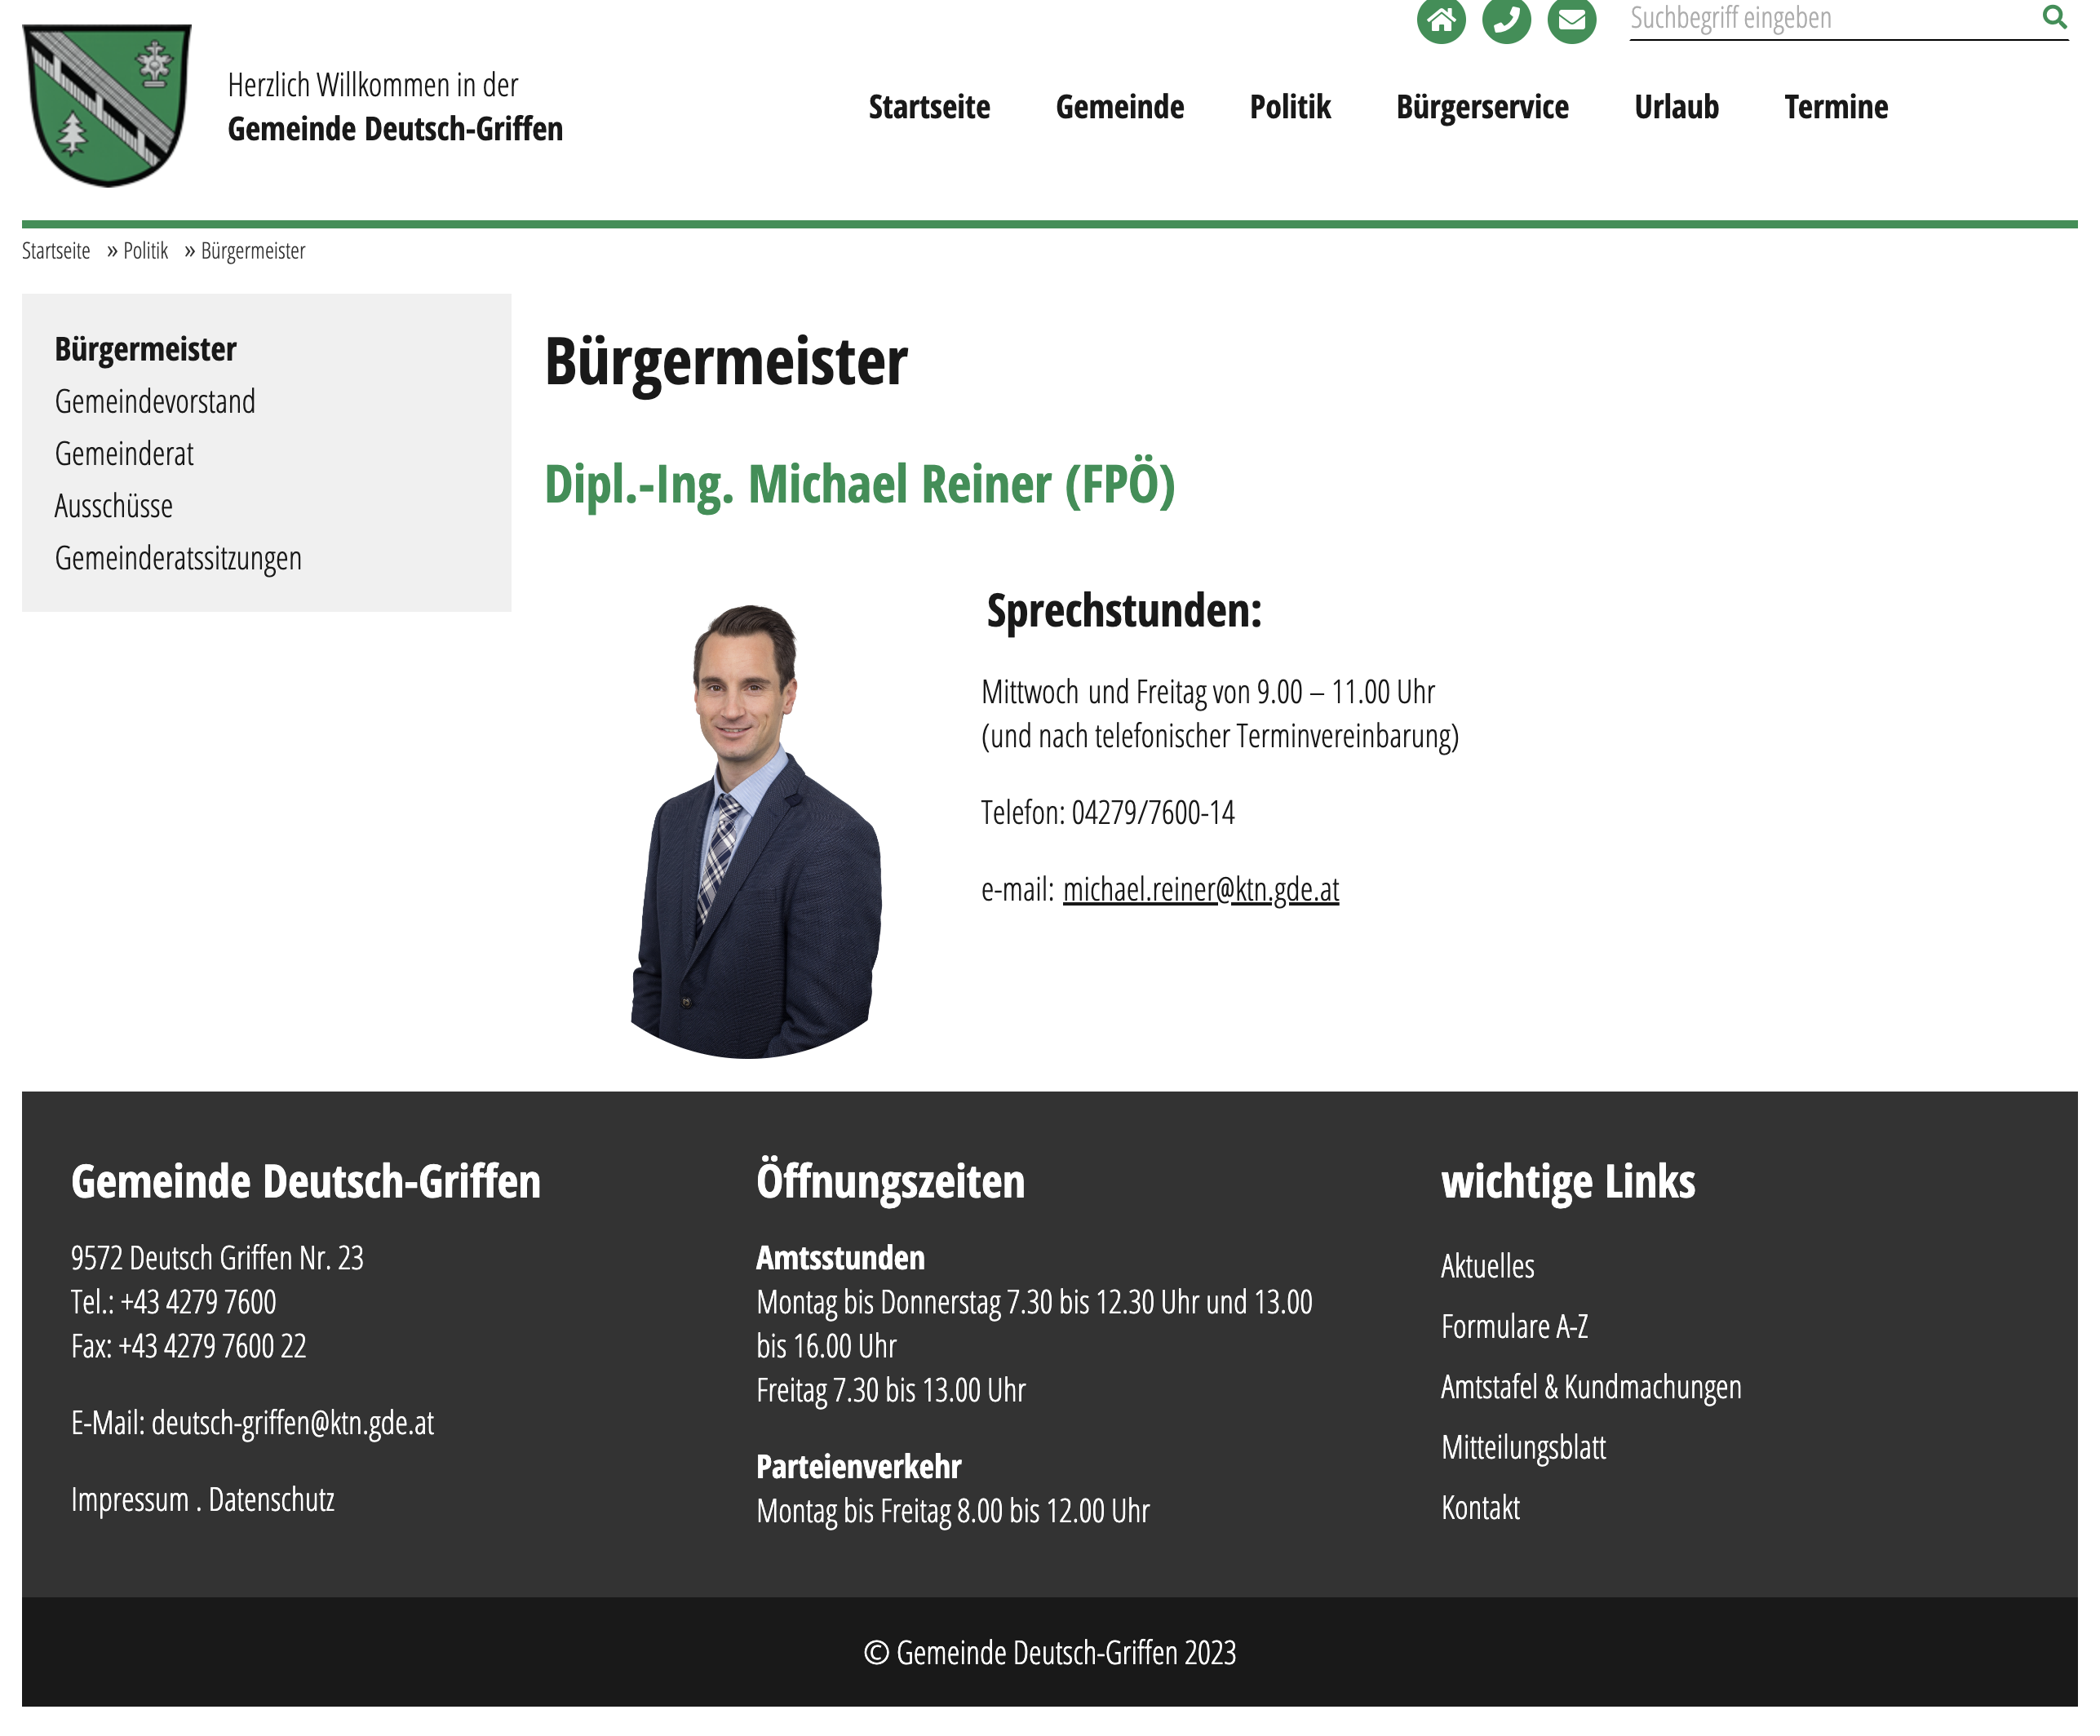
Task: Click the Fax: +43 4279 7600 22 text
Action: pyautogui.click(x=188, y=1346)
